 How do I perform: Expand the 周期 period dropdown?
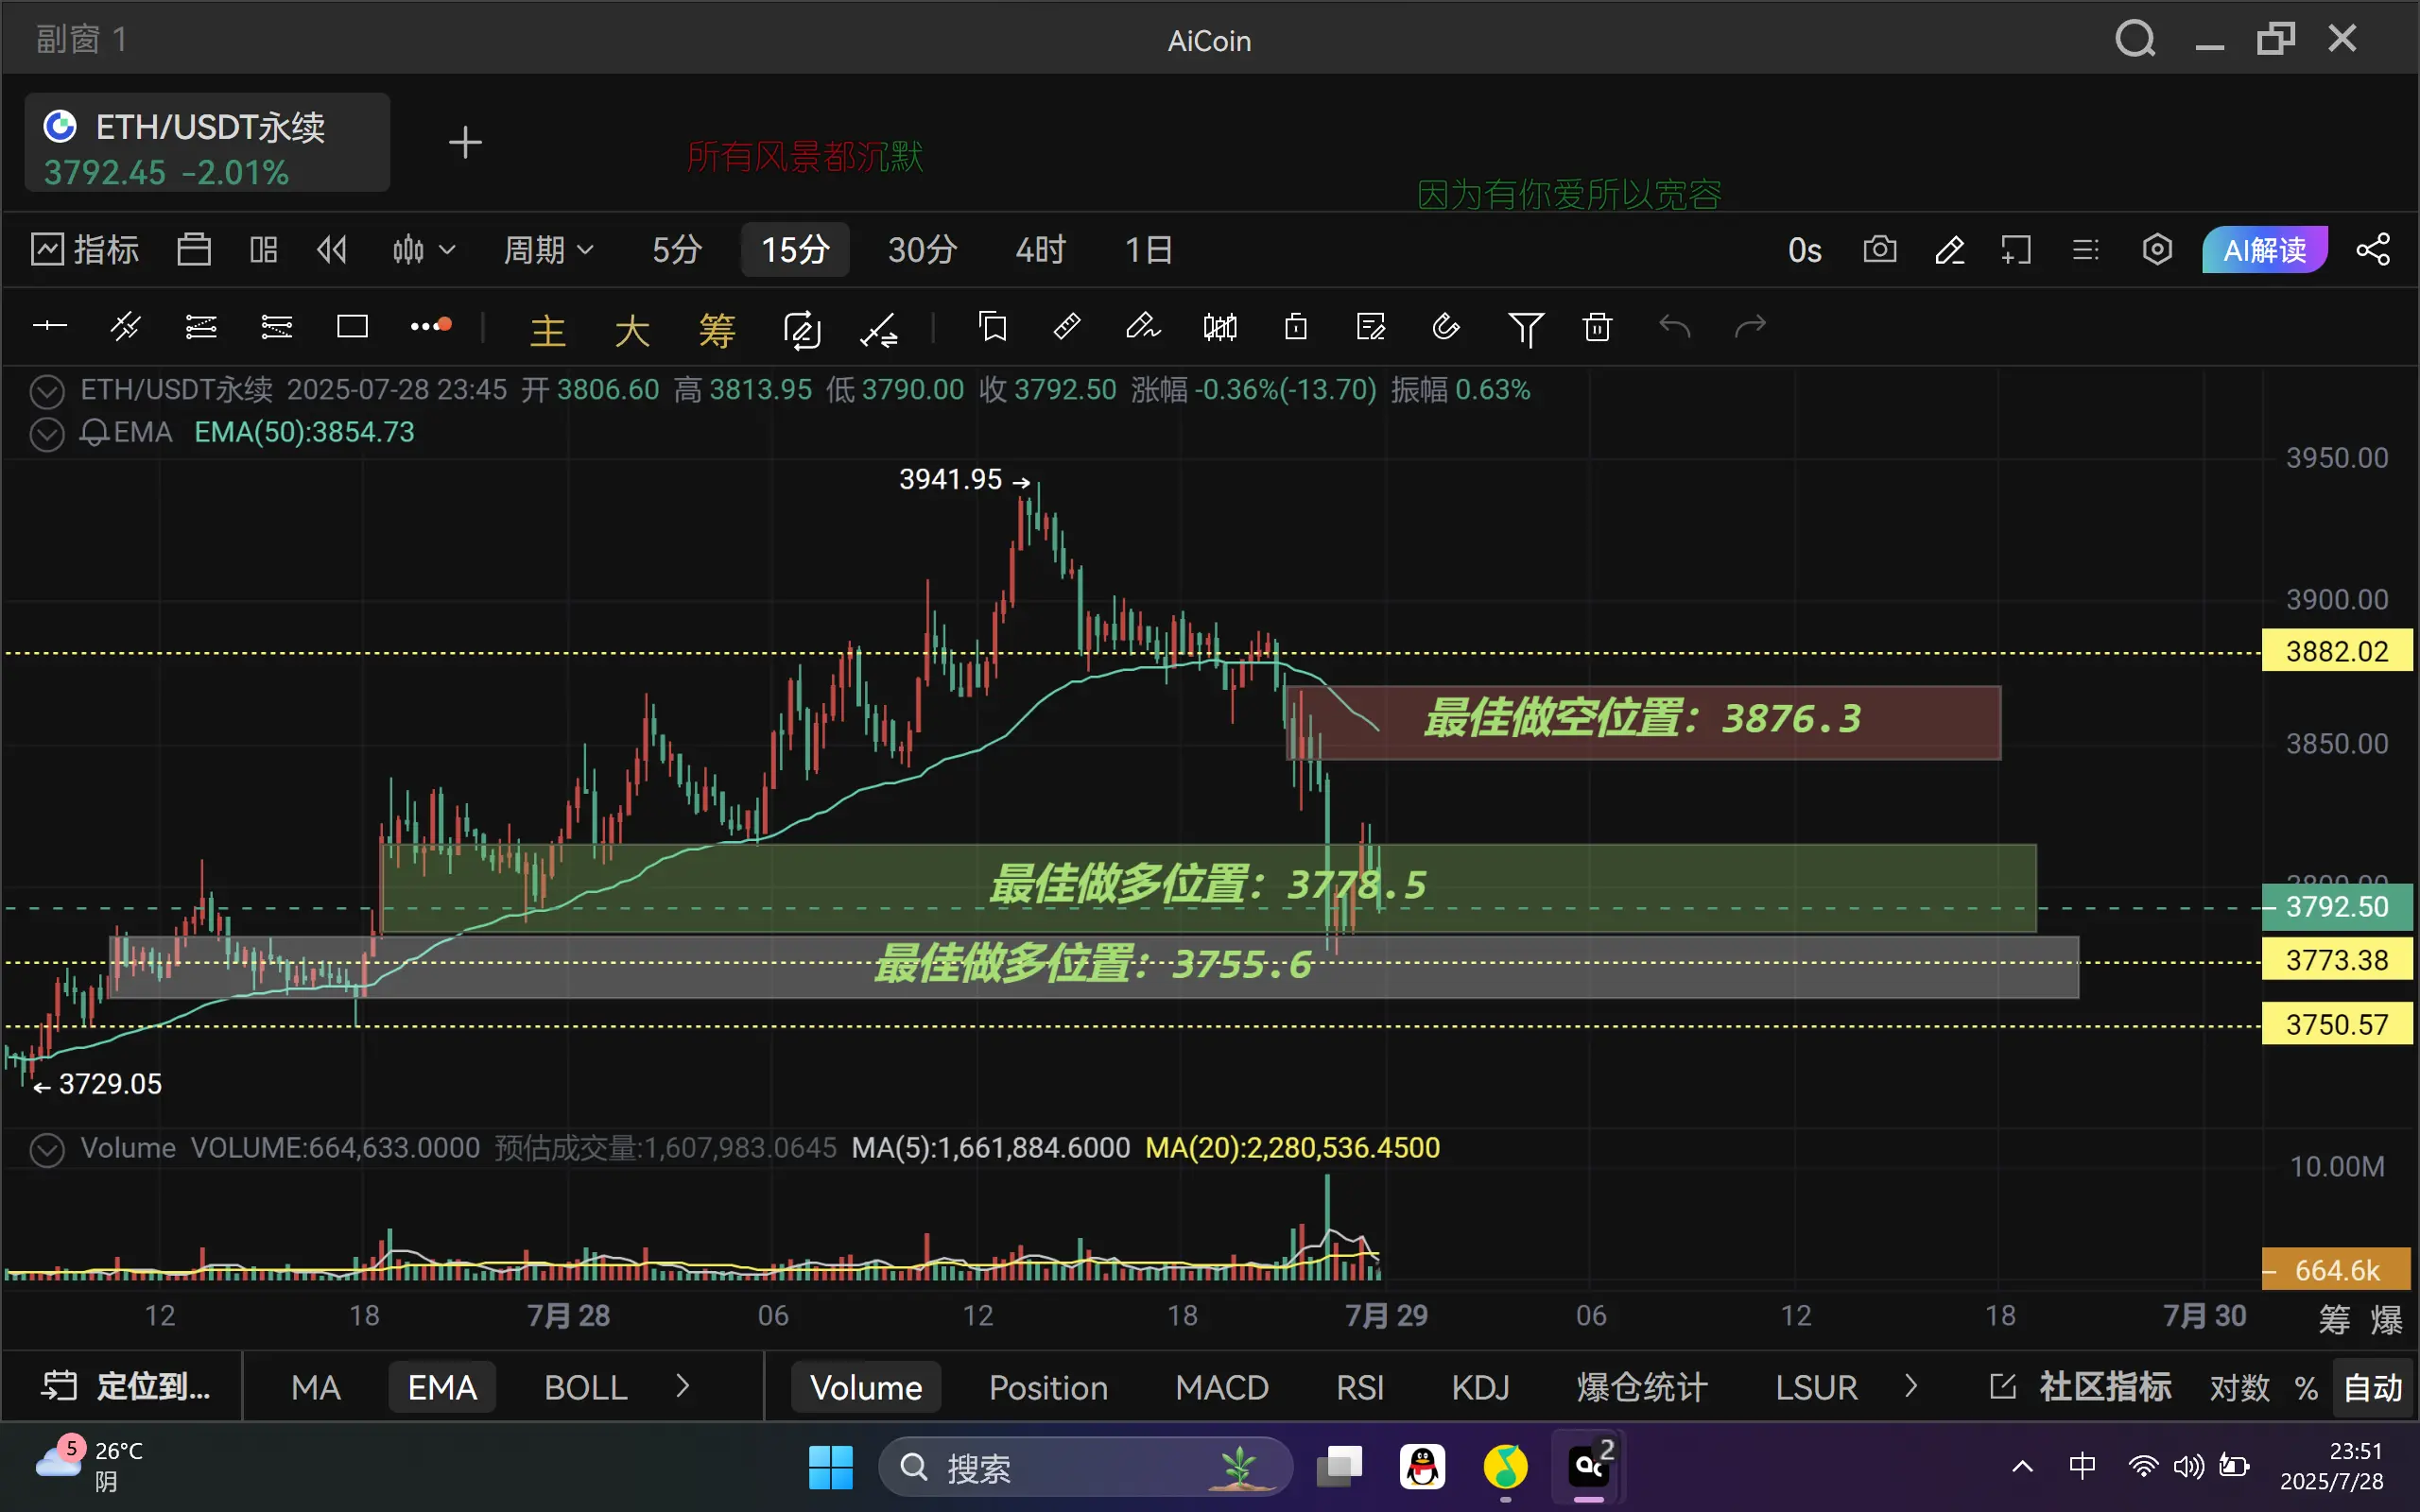click(x=548, y=249)
